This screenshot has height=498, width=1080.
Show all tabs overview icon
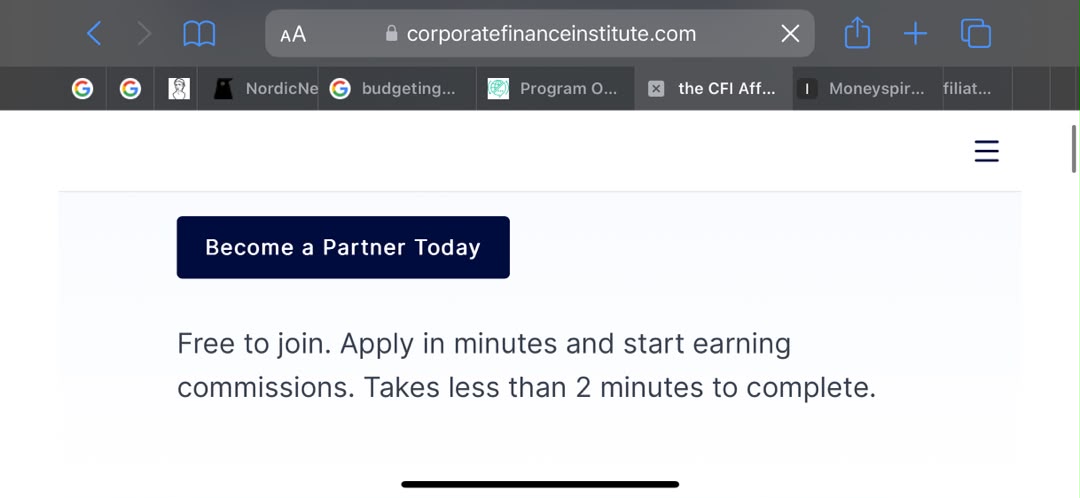975,33
